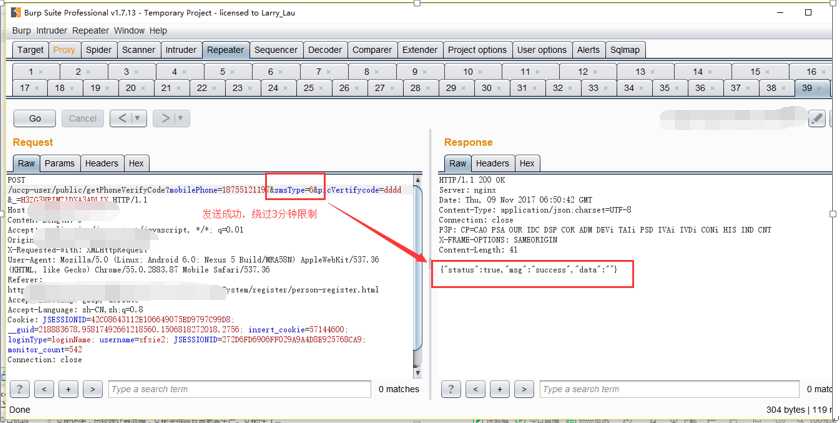This screenshot has width=840, height=423.
Task: Open the Repeater menu
Action: click(91, 31)
